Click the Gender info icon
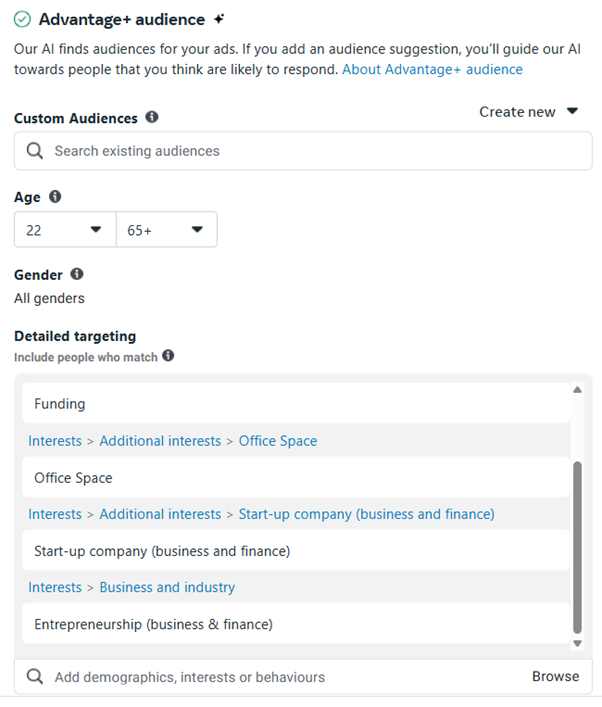The width and height of the screenshot is (602, 707). (77, 274)
